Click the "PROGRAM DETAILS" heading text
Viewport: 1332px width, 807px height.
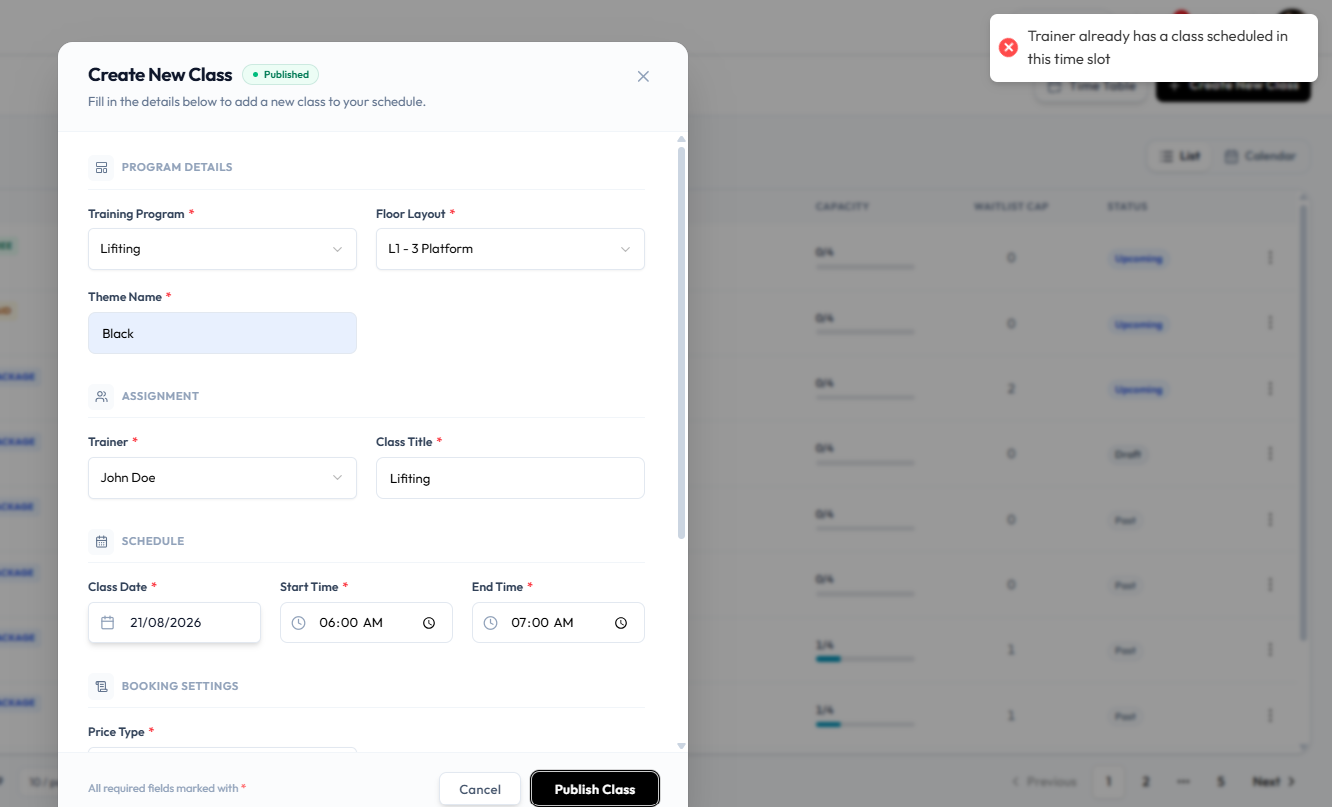177,167
